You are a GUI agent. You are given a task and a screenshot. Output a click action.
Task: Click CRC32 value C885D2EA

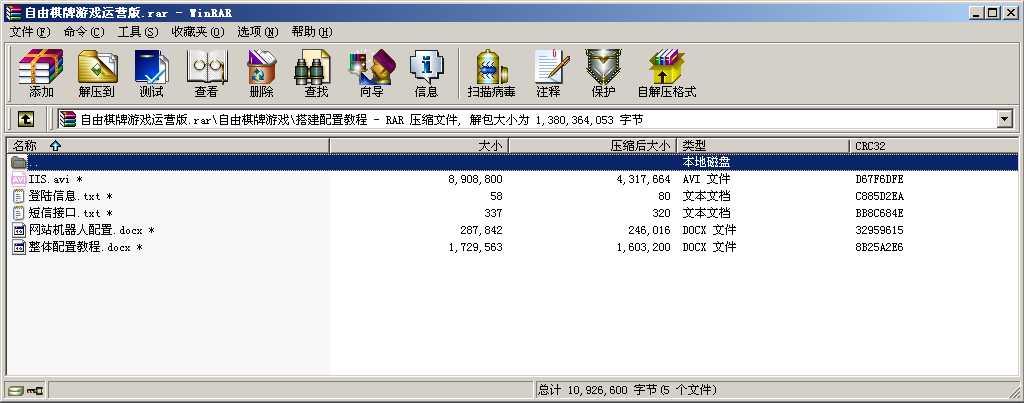coord(879,196)
